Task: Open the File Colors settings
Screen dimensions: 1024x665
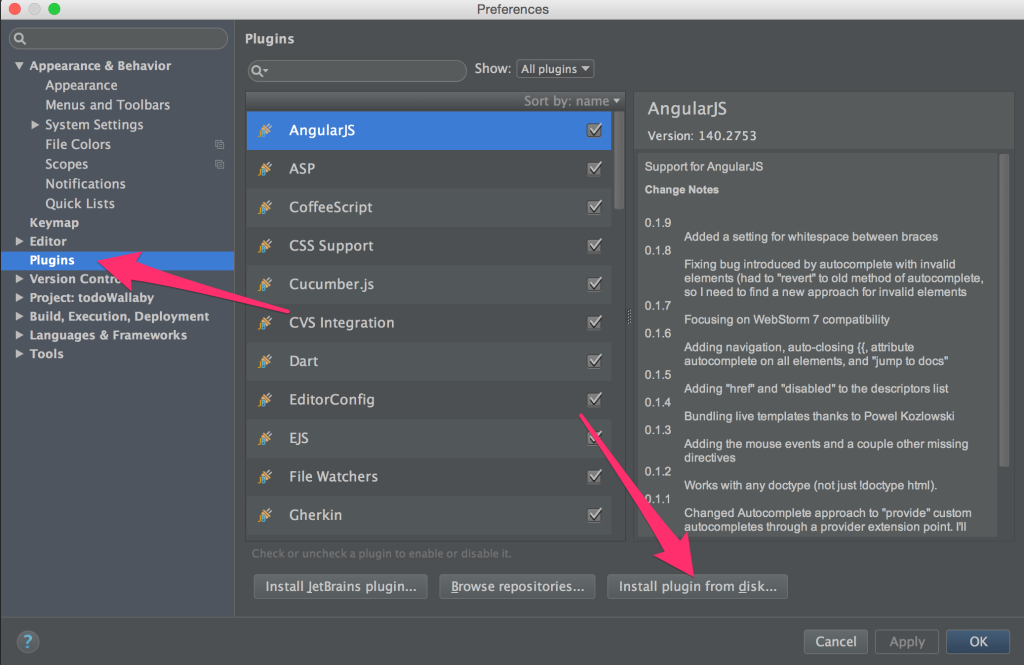Action: coord(78,144)
